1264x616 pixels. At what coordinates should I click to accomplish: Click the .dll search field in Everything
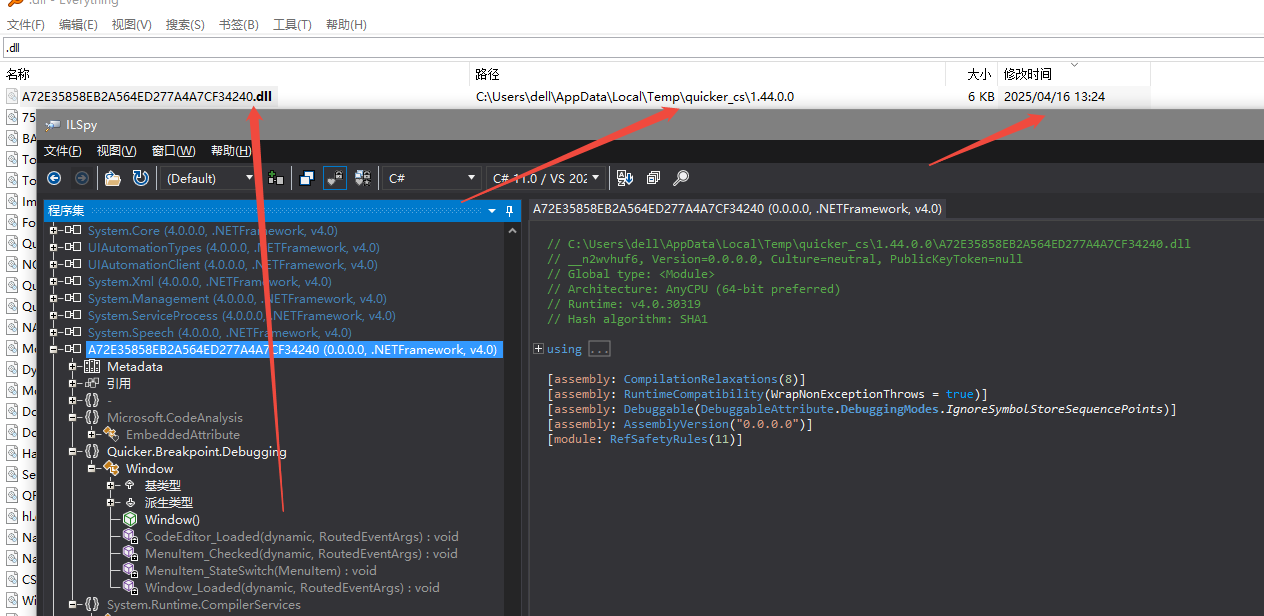coord(632,47)
